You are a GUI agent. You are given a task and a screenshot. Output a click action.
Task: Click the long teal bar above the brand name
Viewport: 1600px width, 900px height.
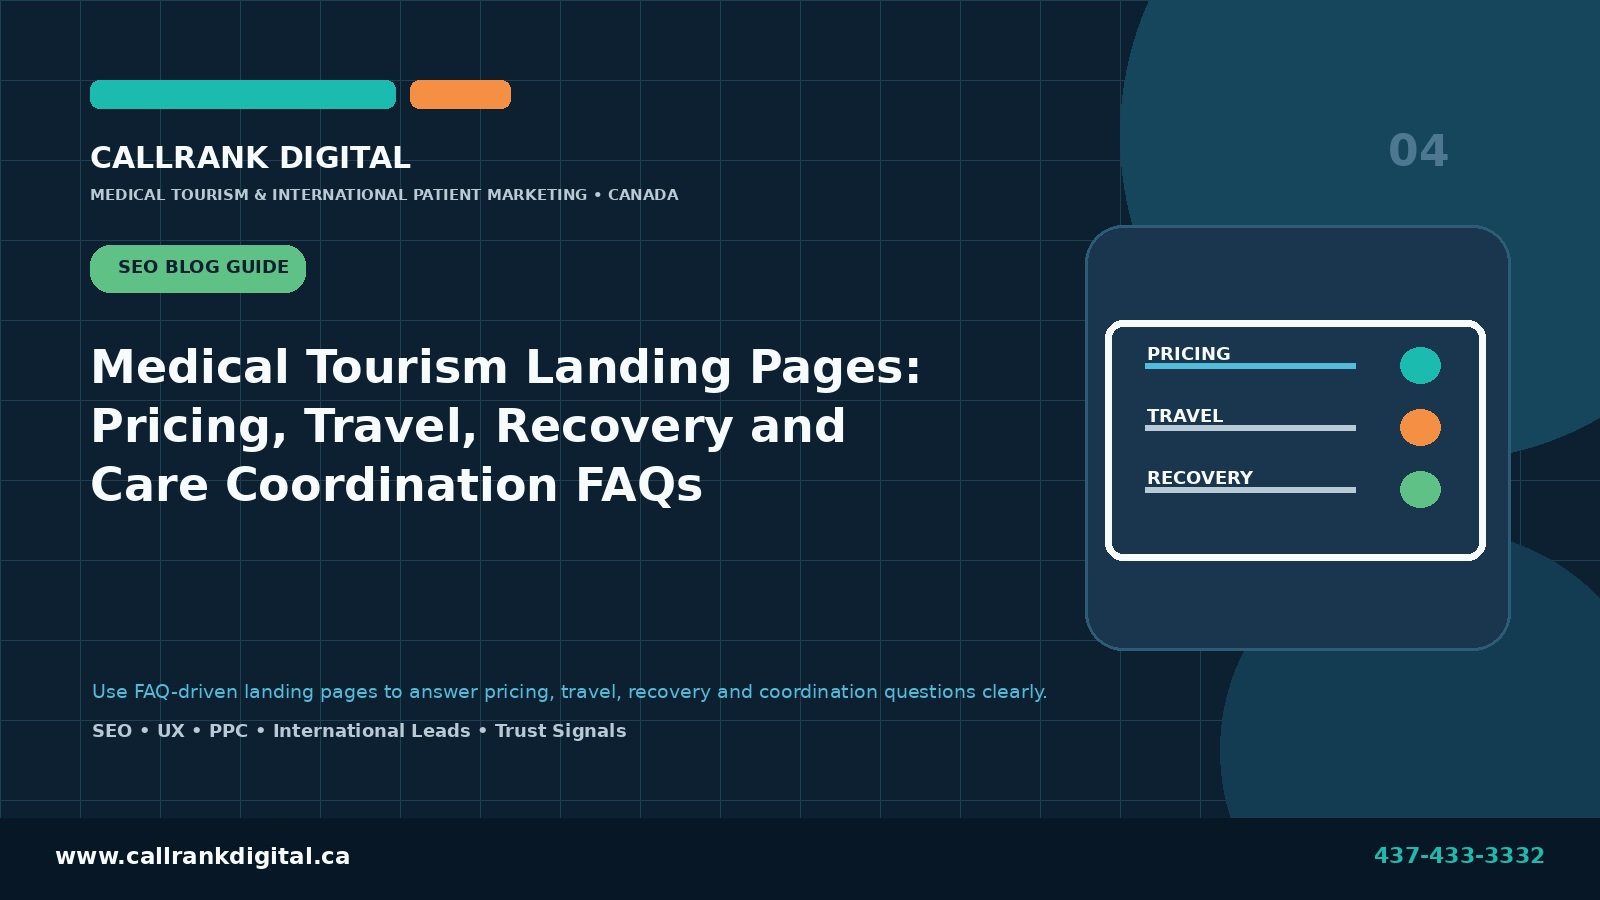pos(243,95)
